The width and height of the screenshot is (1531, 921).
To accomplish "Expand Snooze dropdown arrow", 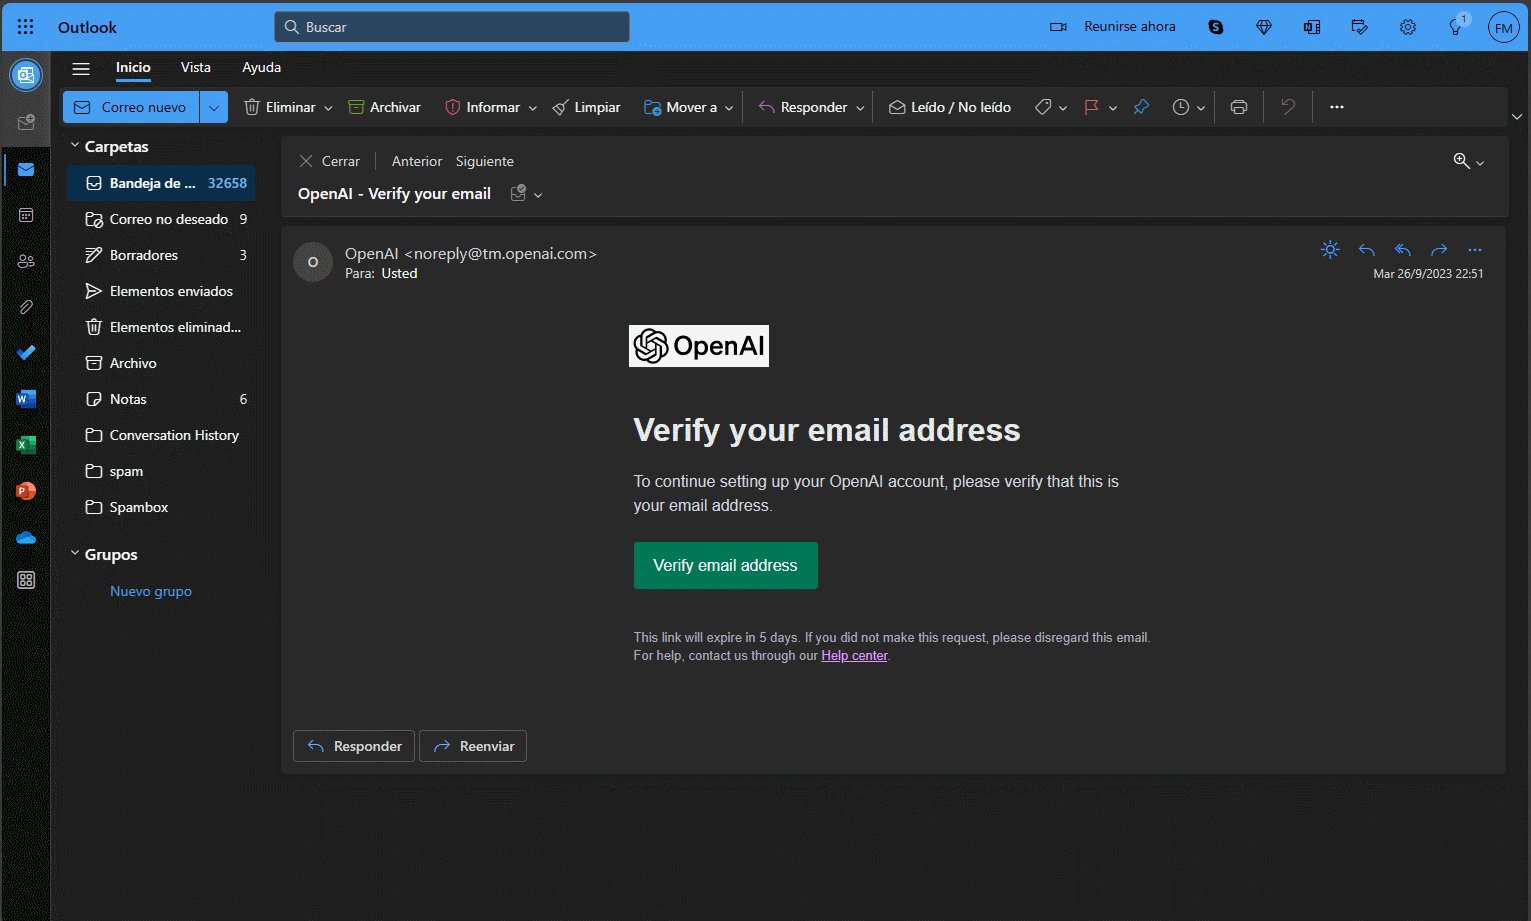I will [1201, 108].
